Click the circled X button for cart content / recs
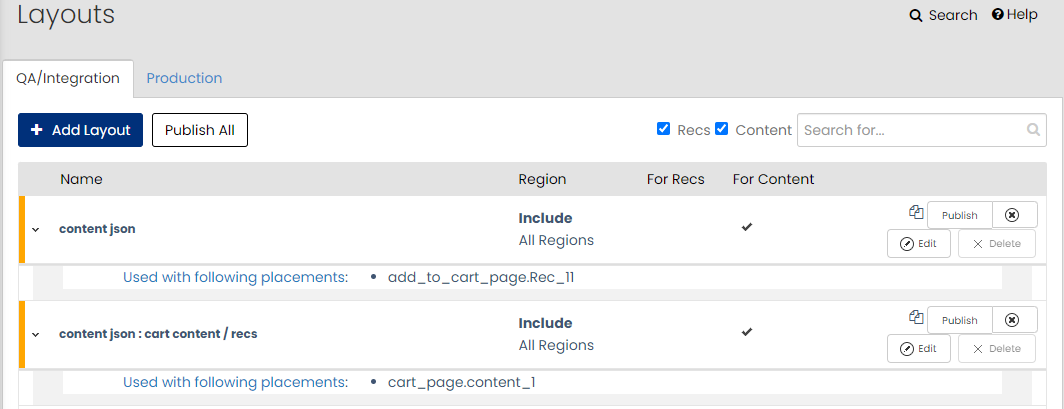Screen dimensions: 1064x409 click(1012, 320)
